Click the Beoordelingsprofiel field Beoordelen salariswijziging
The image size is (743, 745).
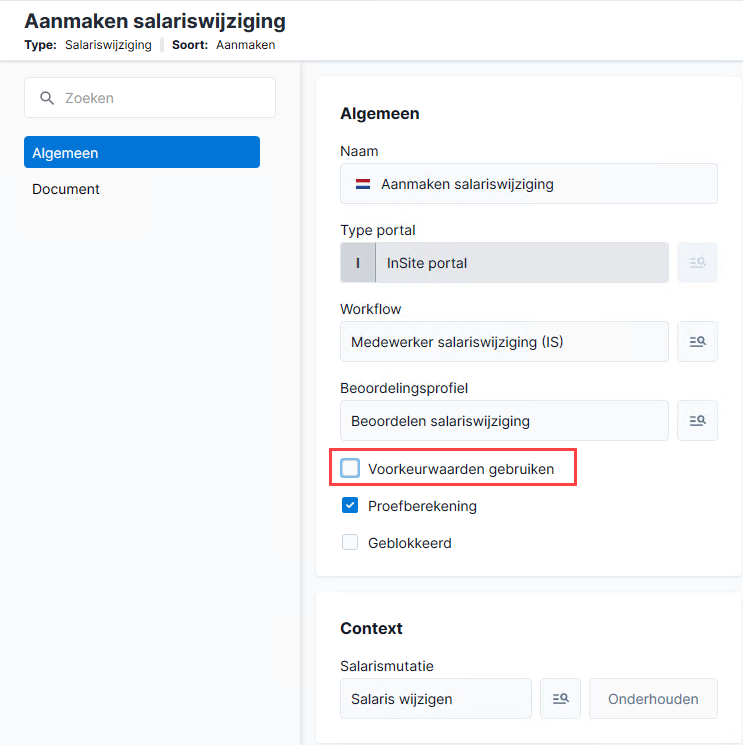505,420
